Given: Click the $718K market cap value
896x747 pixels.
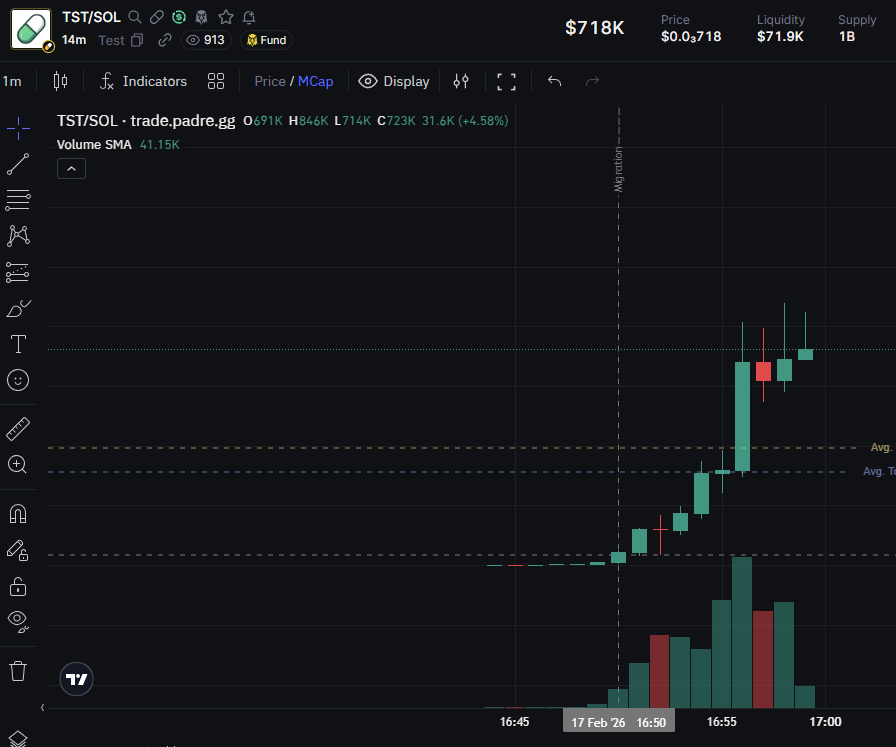Looking at the screenshot, I should [x=594, y=27].
